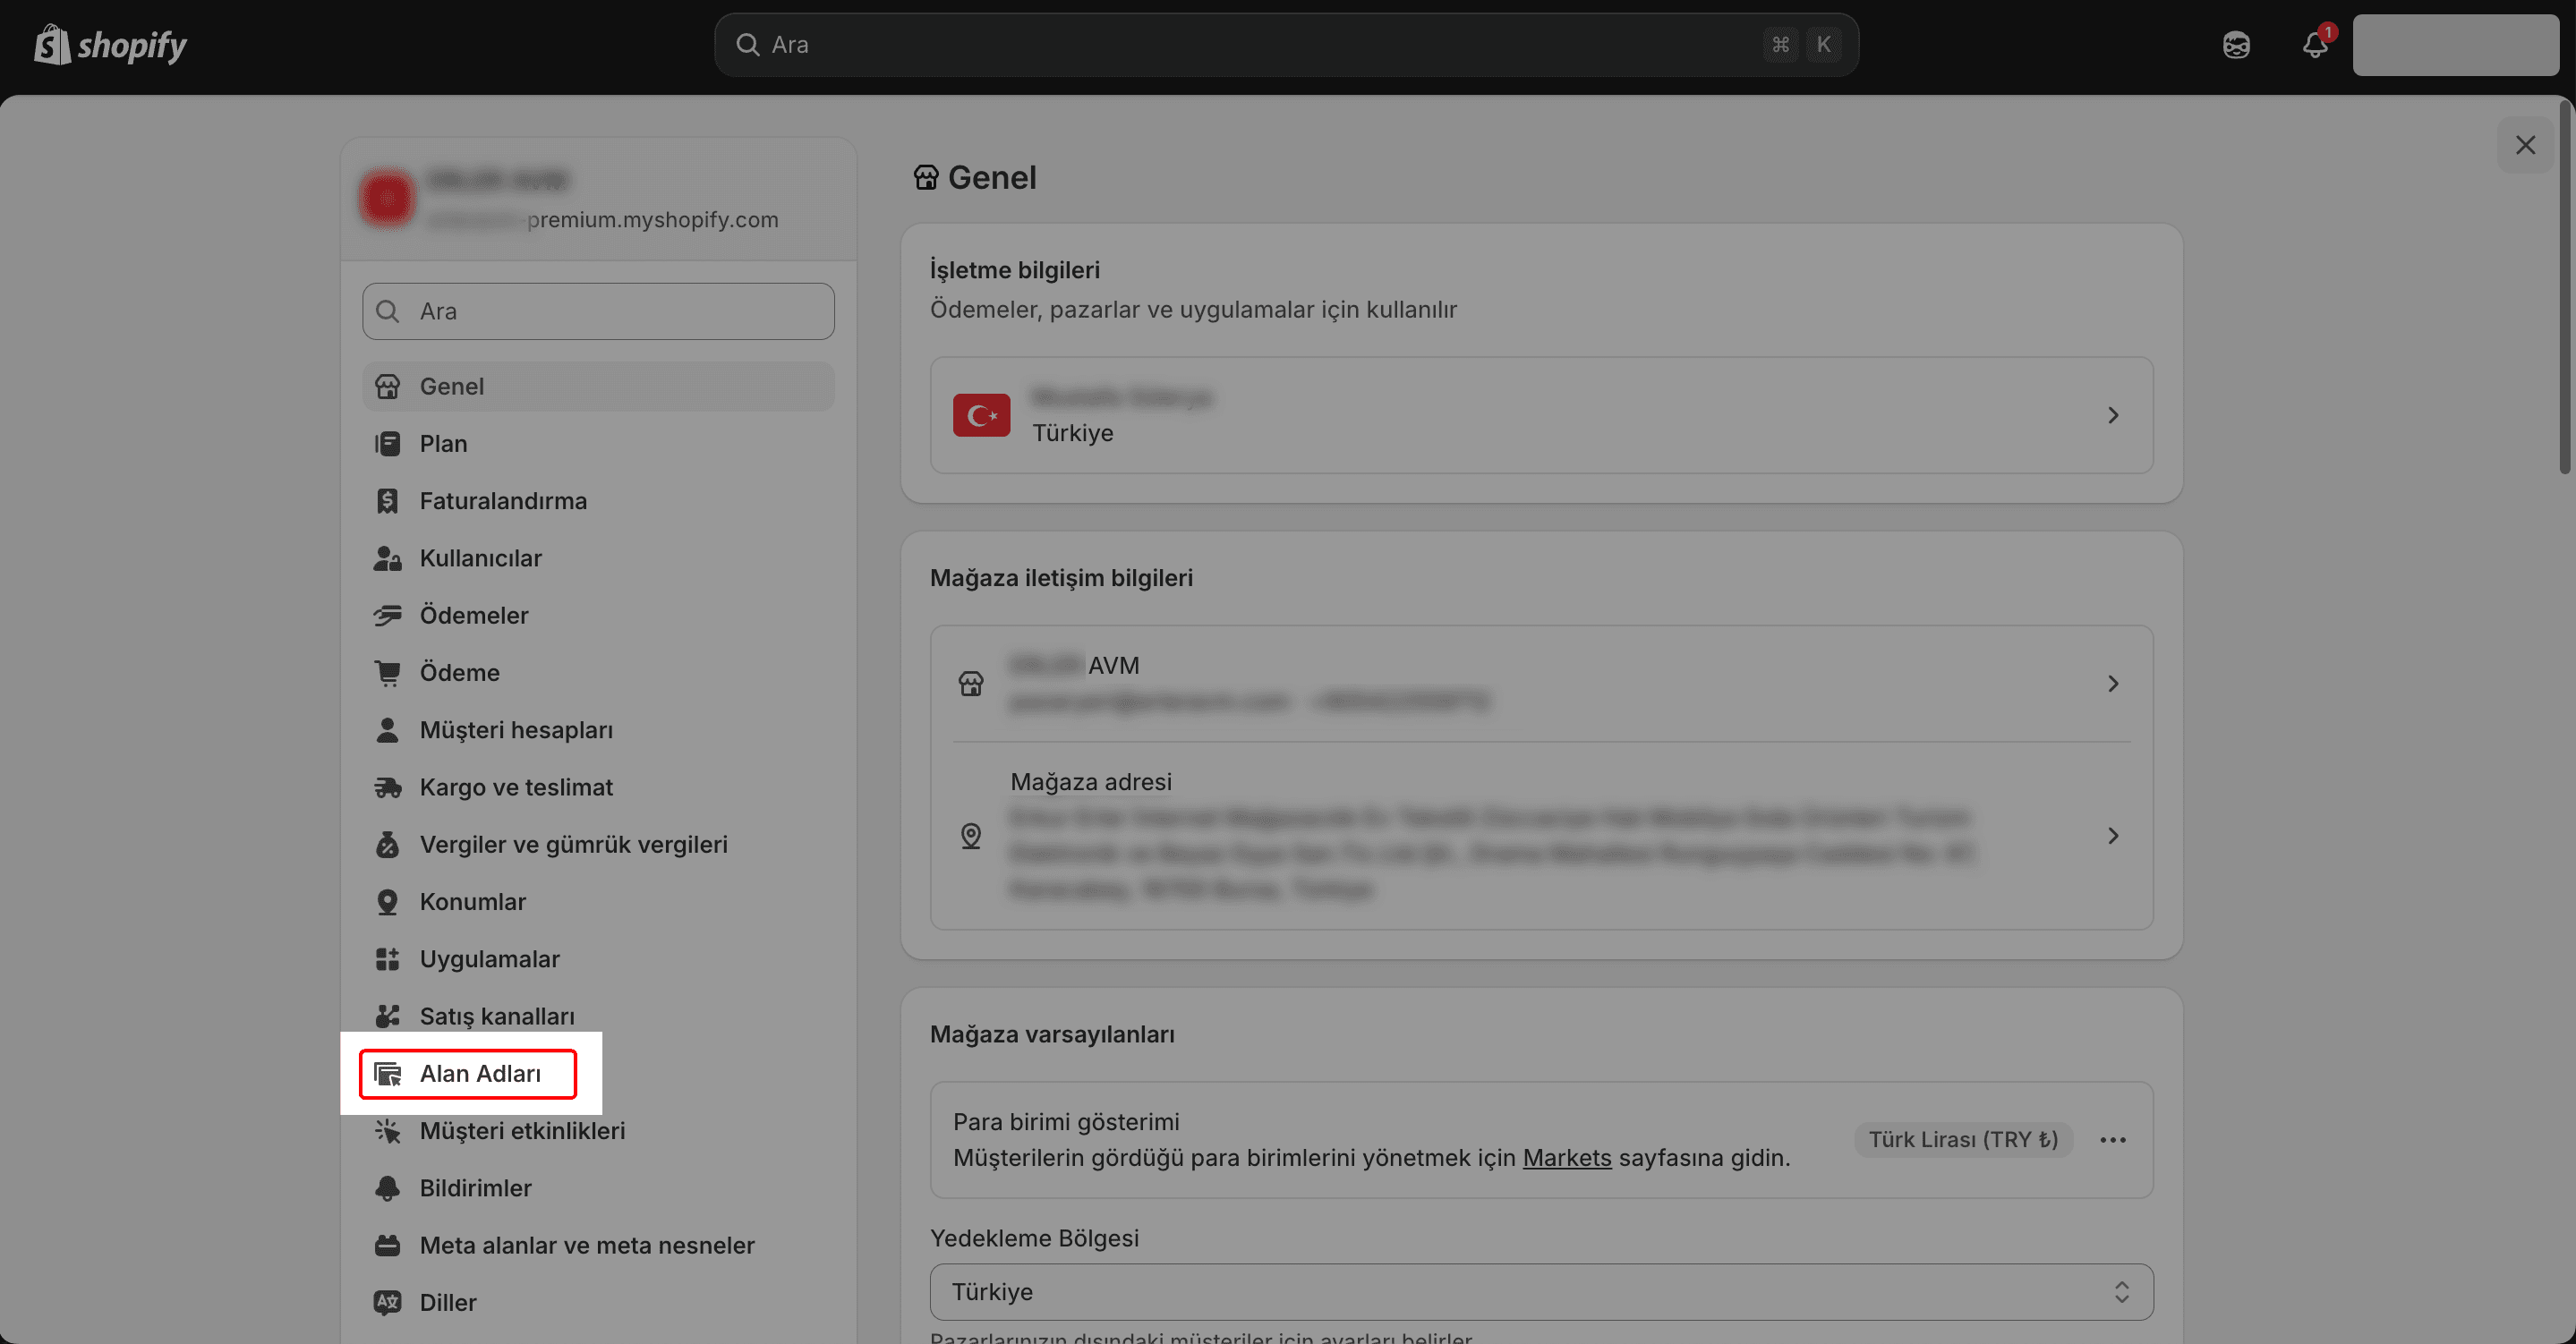Open three-dot menu for Para birimi gösterimi

coord(2112,1140)
